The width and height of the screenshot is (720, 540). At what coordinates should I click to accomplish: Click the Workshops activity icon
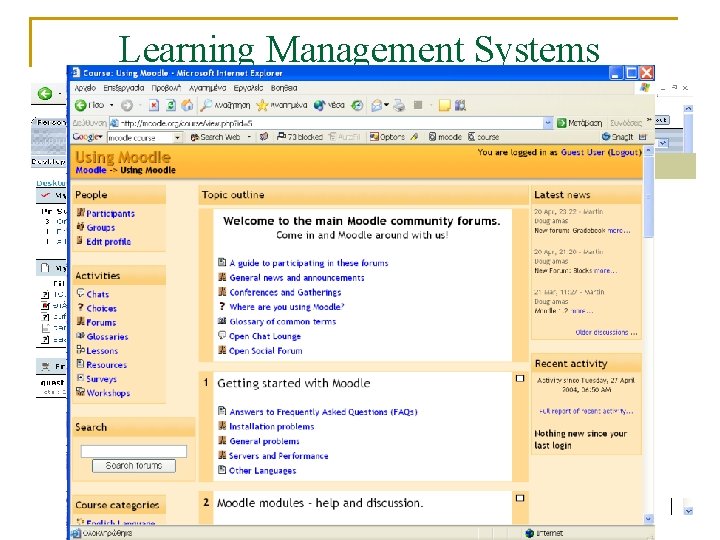click(80, 392)
